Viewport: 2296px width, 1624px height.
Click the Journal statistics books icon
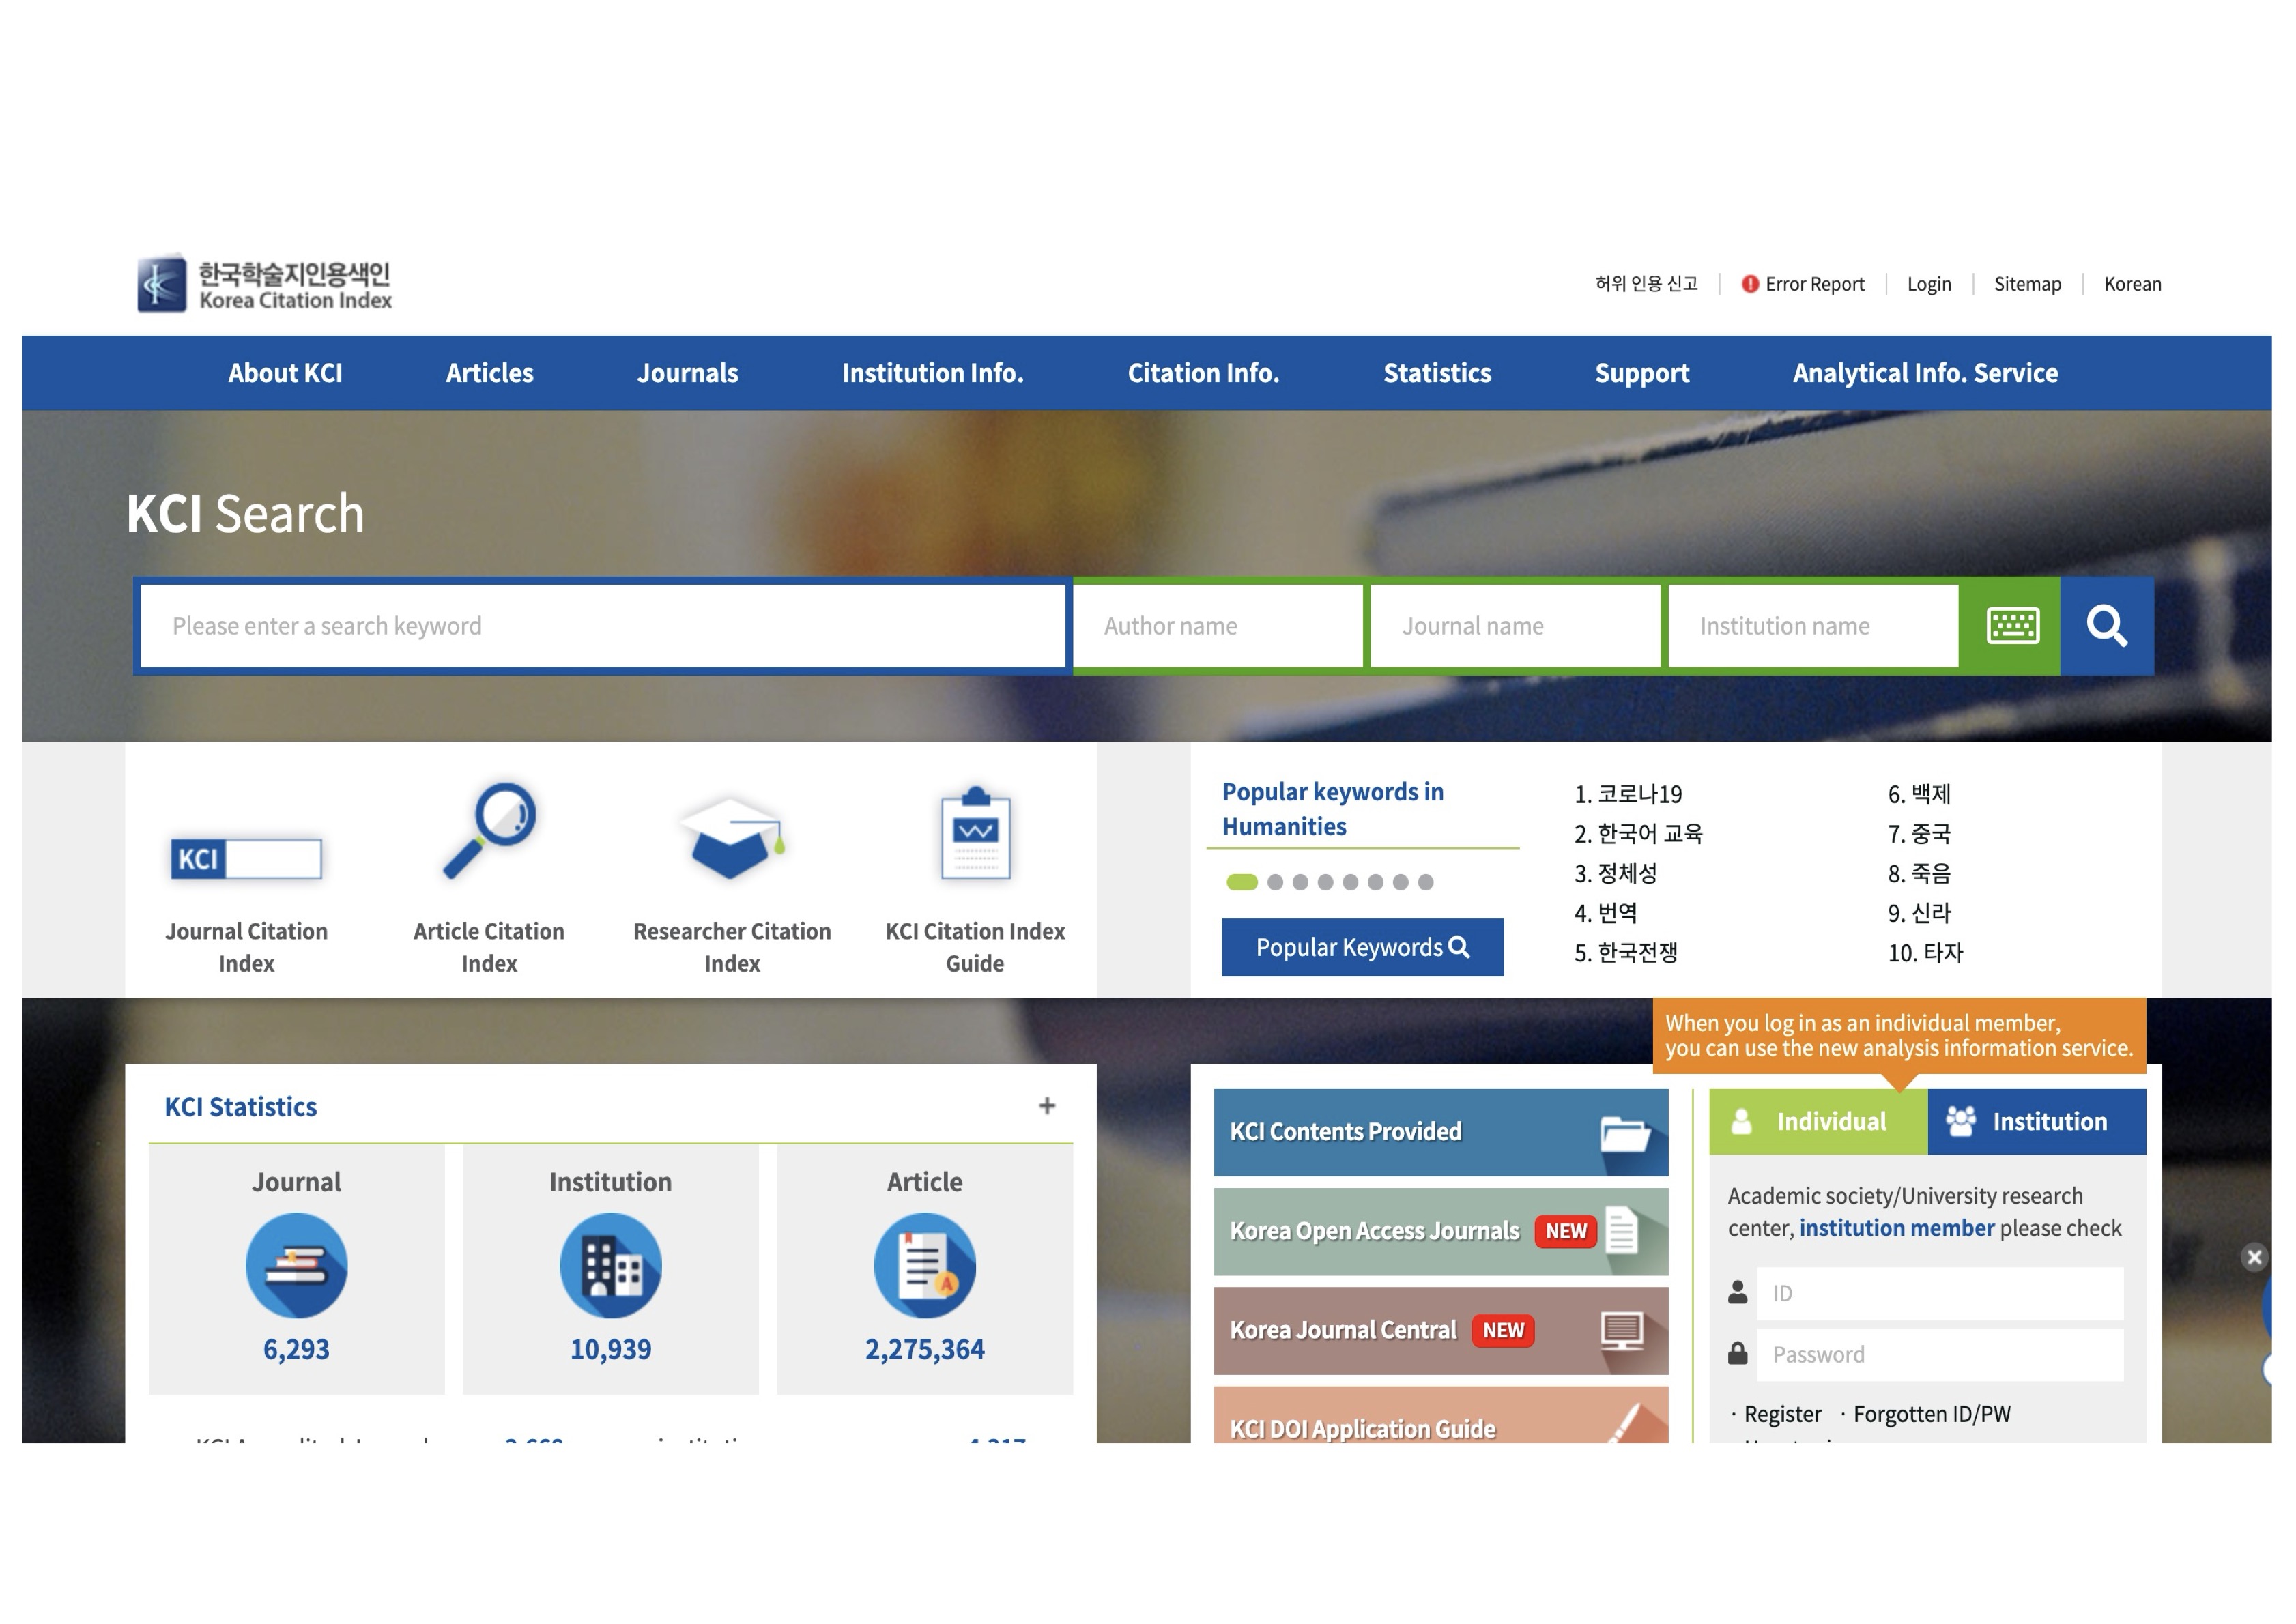tap(296, 1265)
